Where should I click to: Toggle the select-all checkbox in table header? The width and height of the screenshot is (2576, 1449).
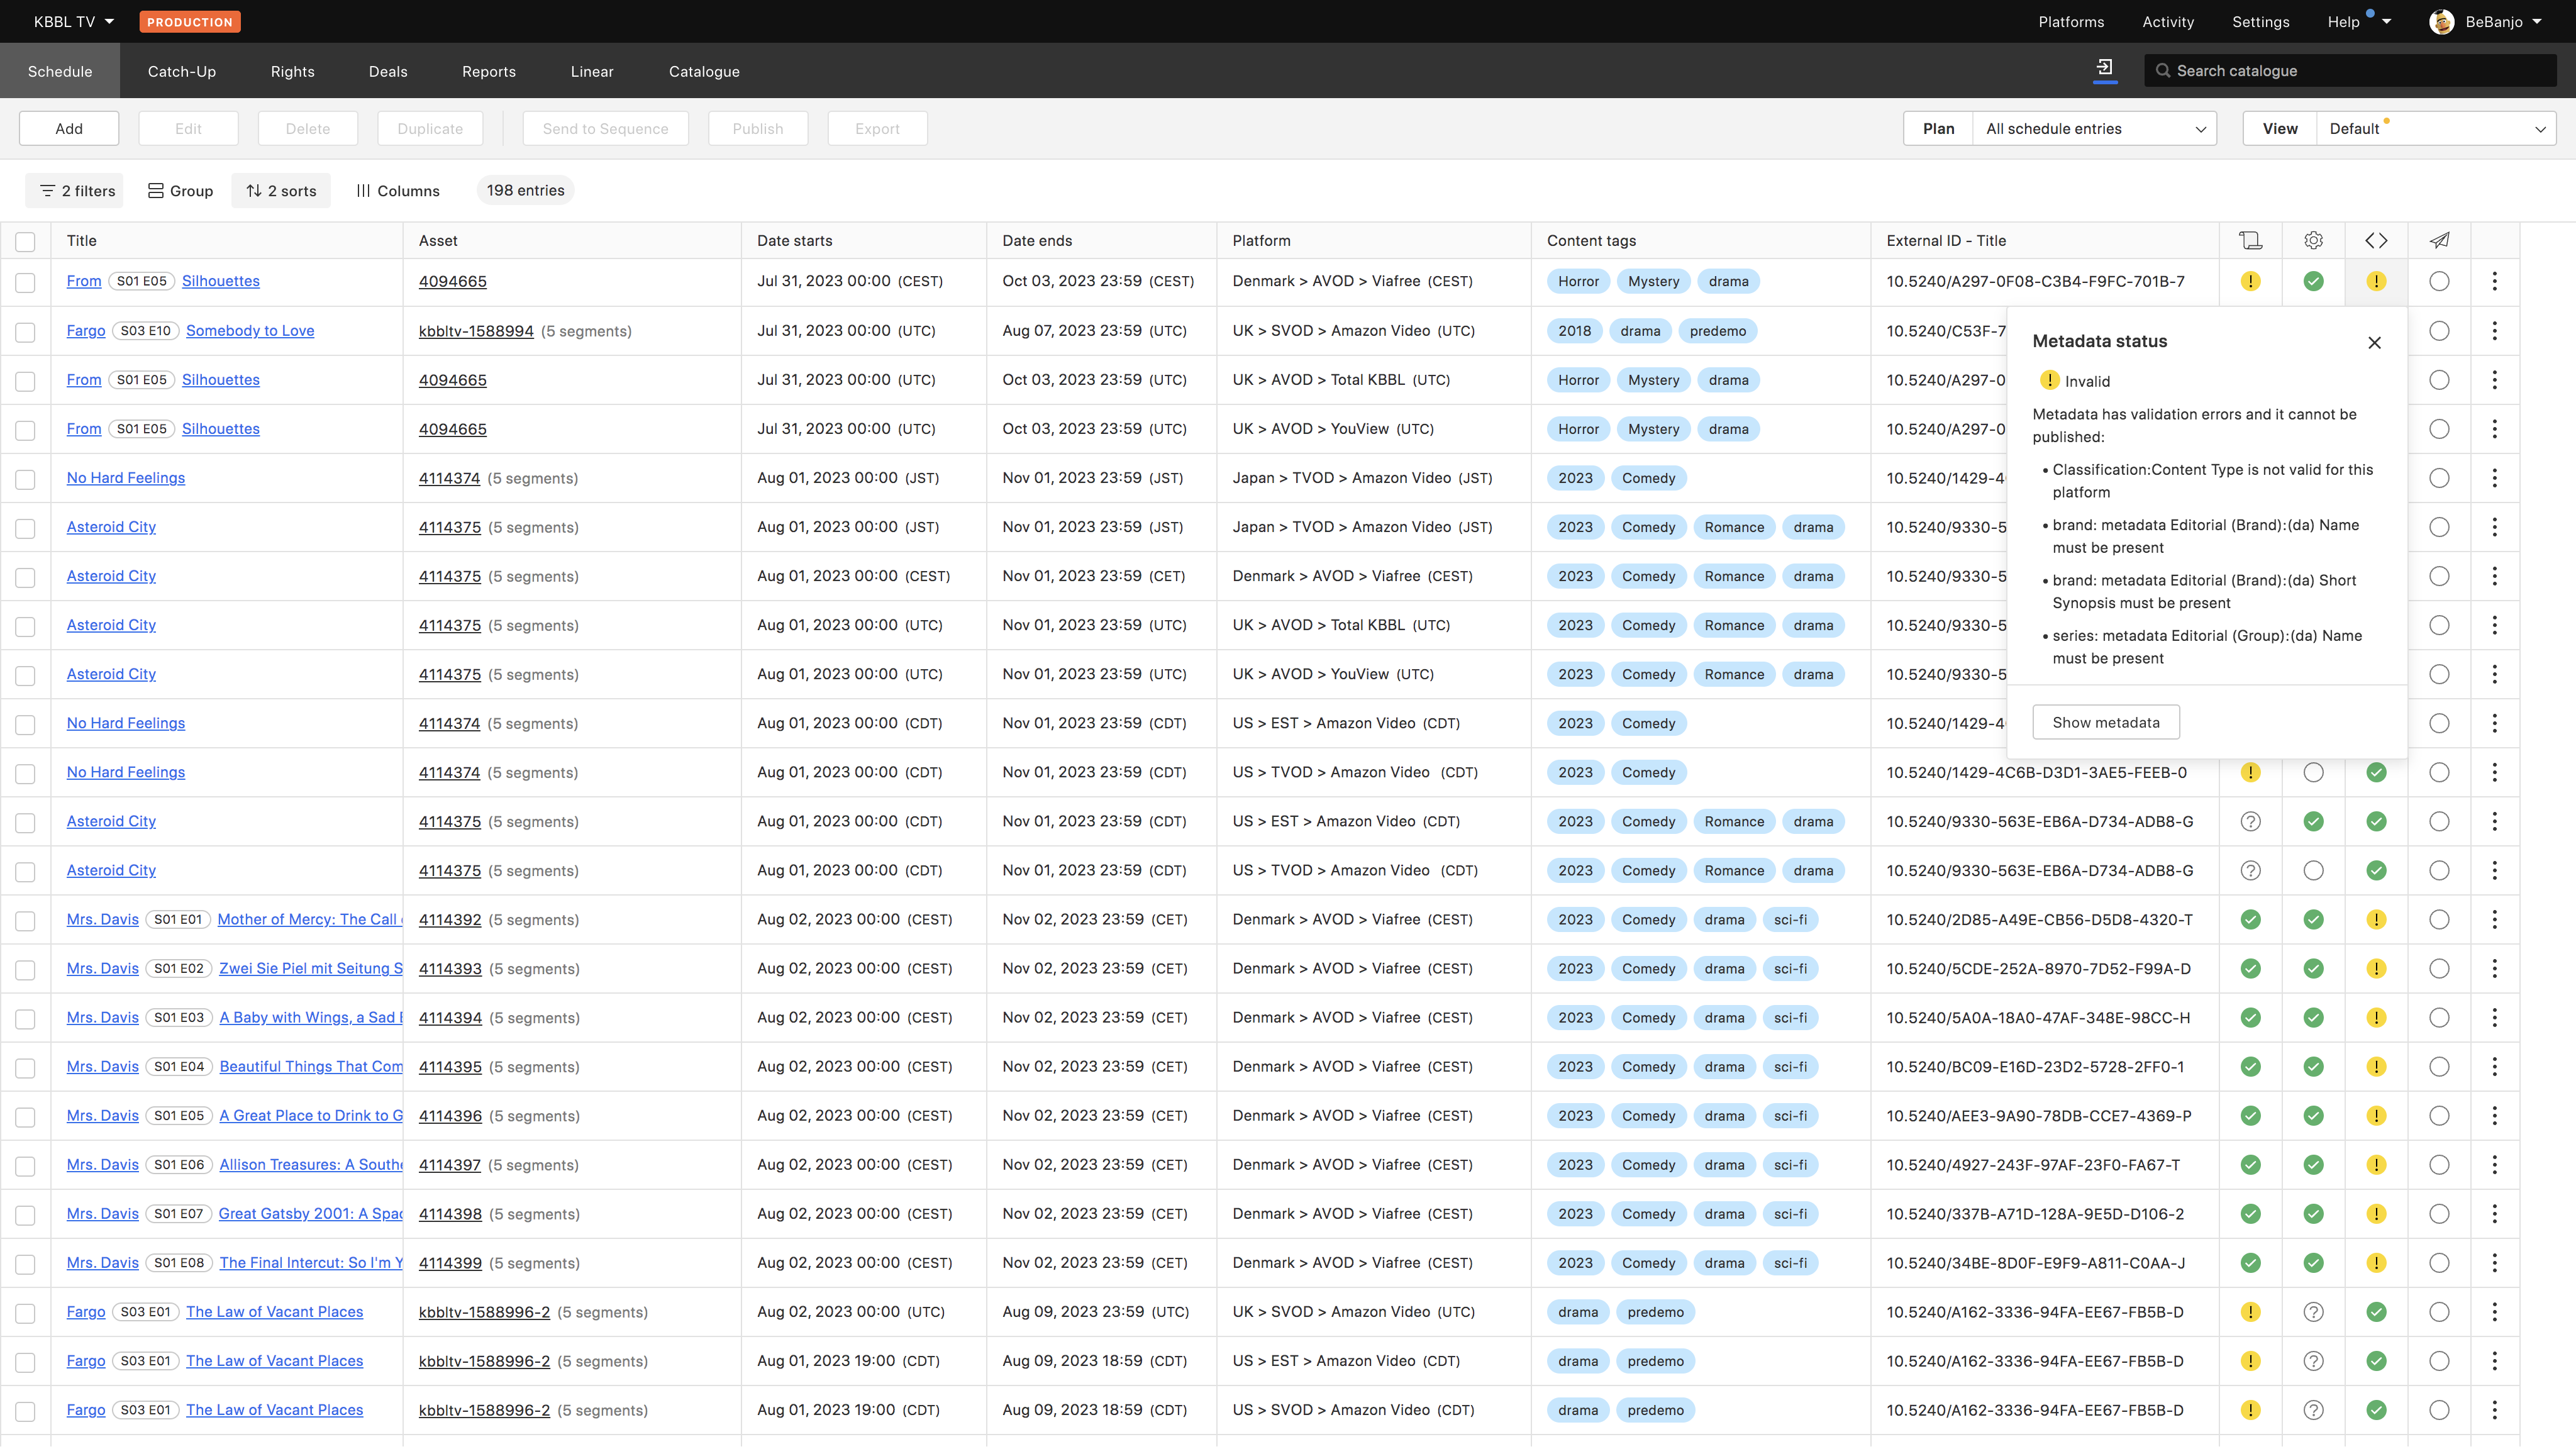[25, 241]
